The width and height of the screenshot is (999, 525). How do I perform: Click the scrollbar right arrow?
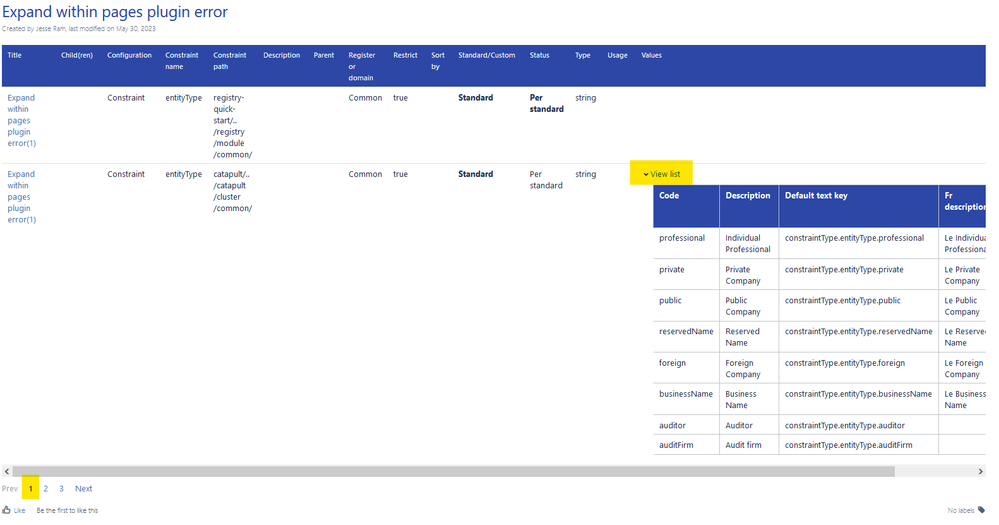(x=981, y=471)
